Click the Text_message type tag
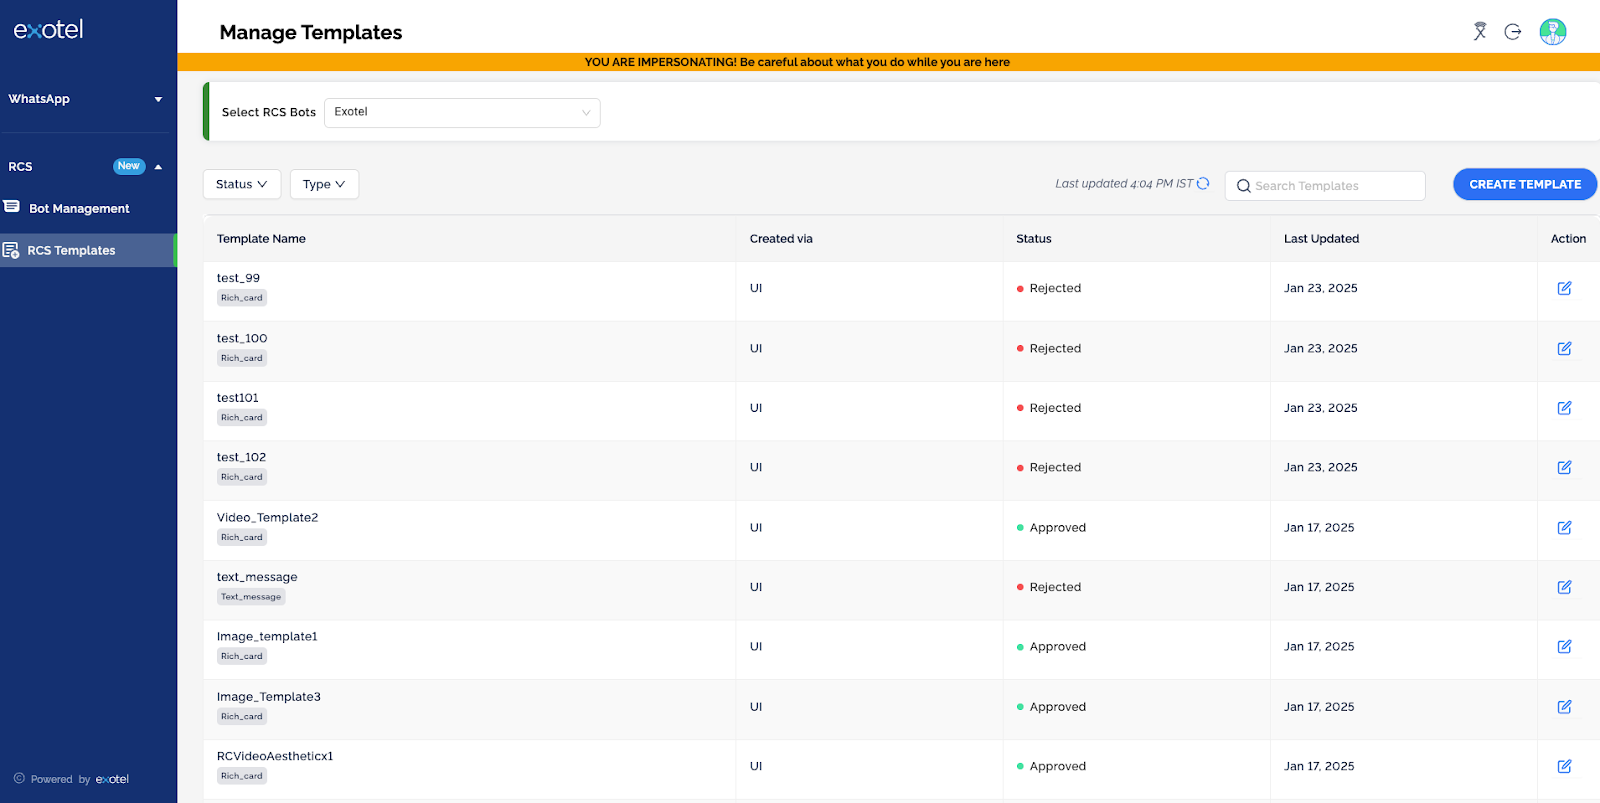This screenshot has height=803, width=1600. pos(251,597)
